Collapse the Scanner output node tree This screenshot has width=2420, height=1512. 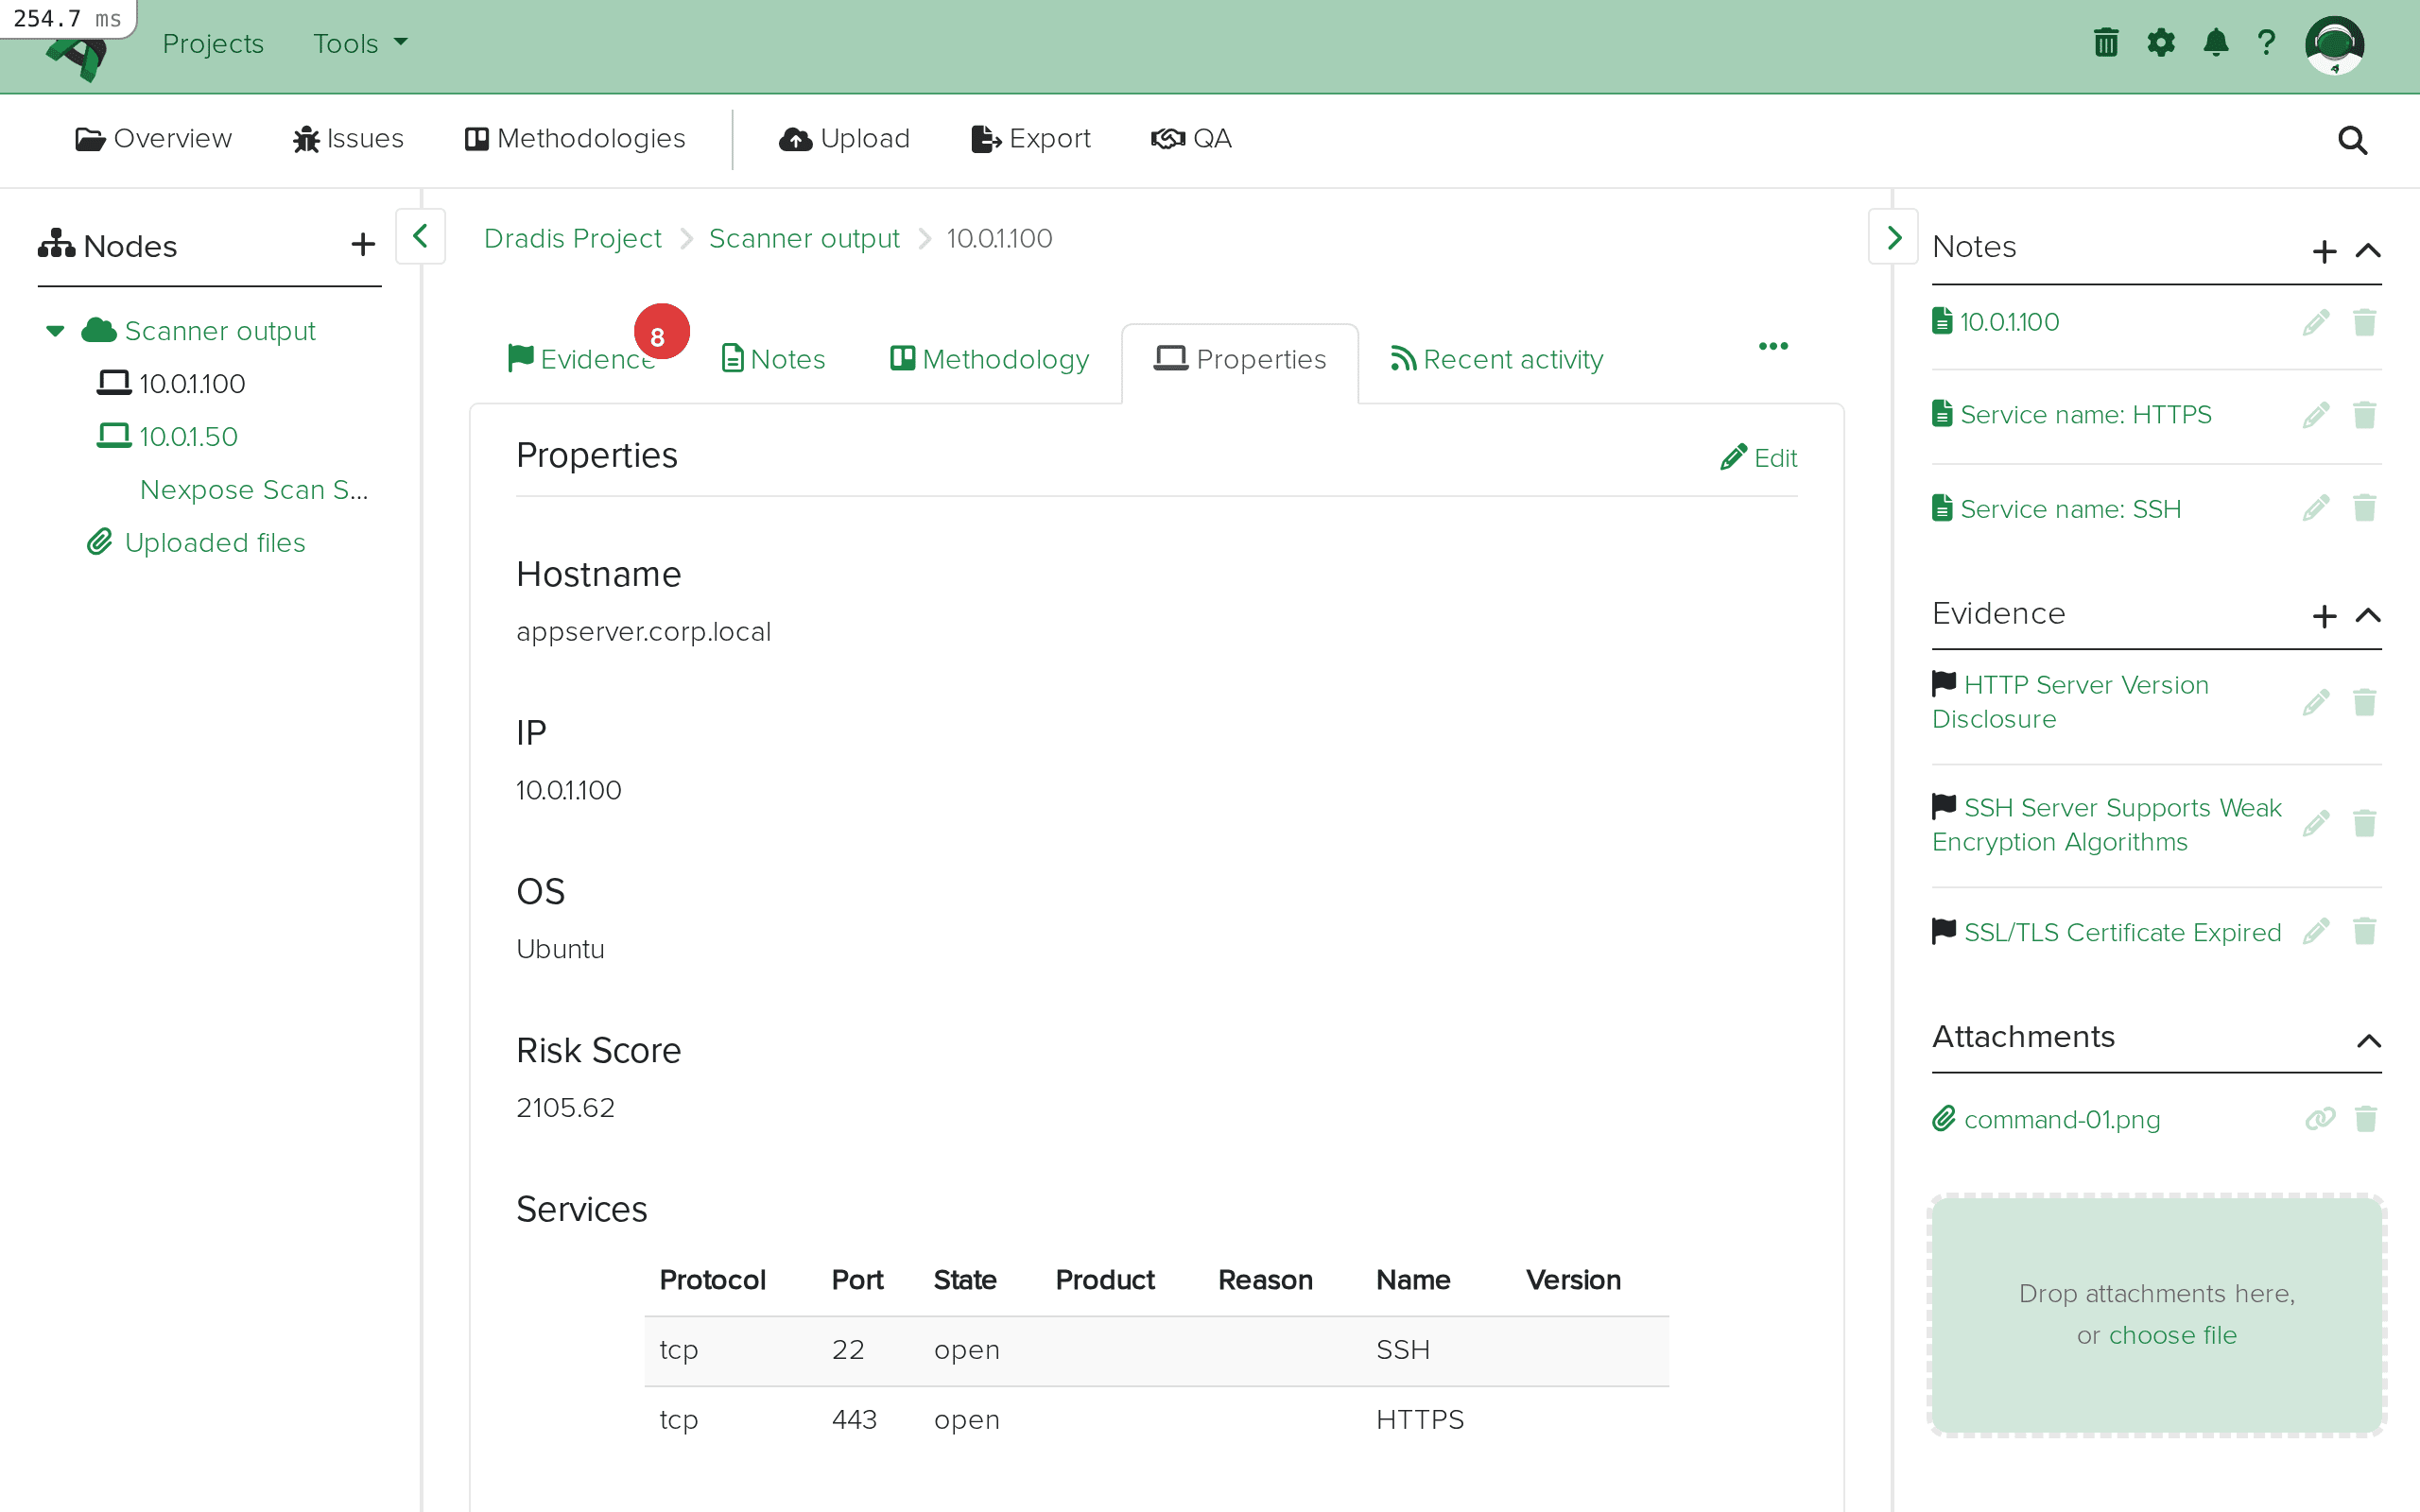[x=54, y=330]
